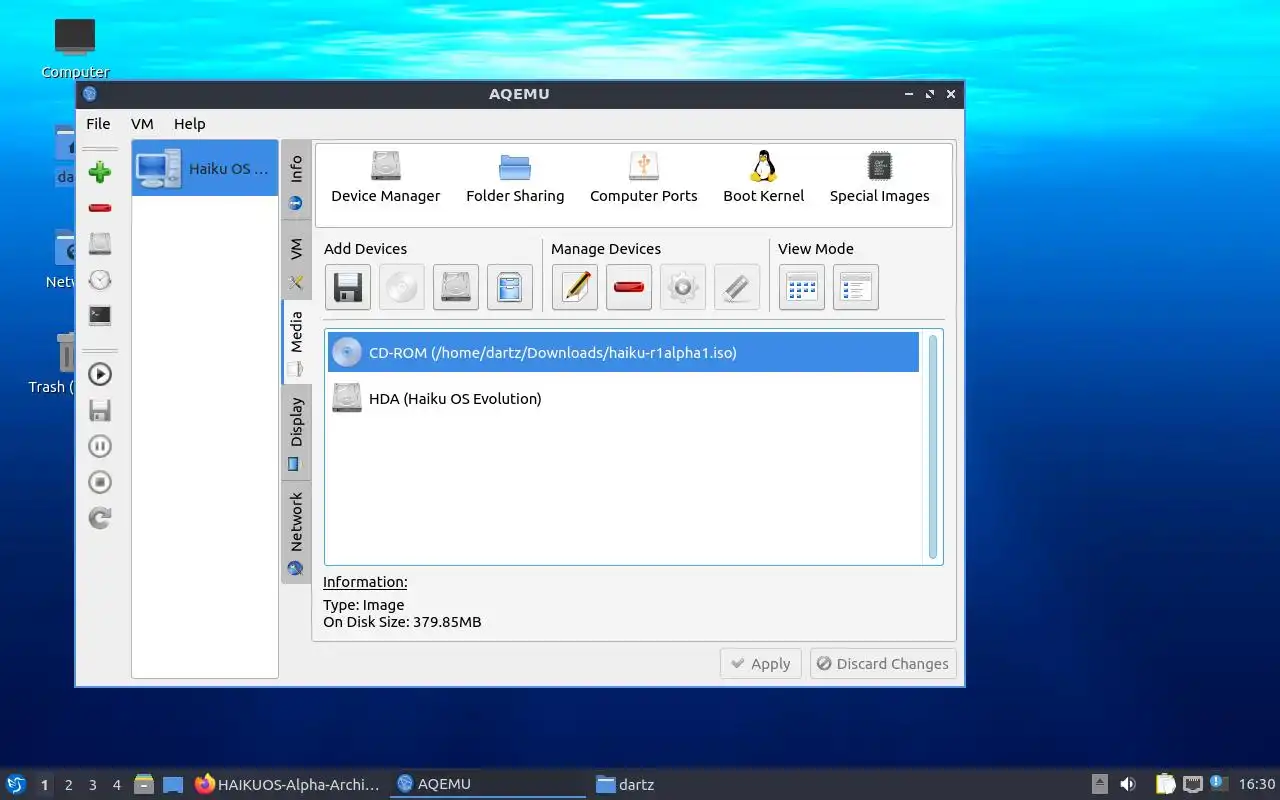Open the start menu in taskbar

coord(16,784)
